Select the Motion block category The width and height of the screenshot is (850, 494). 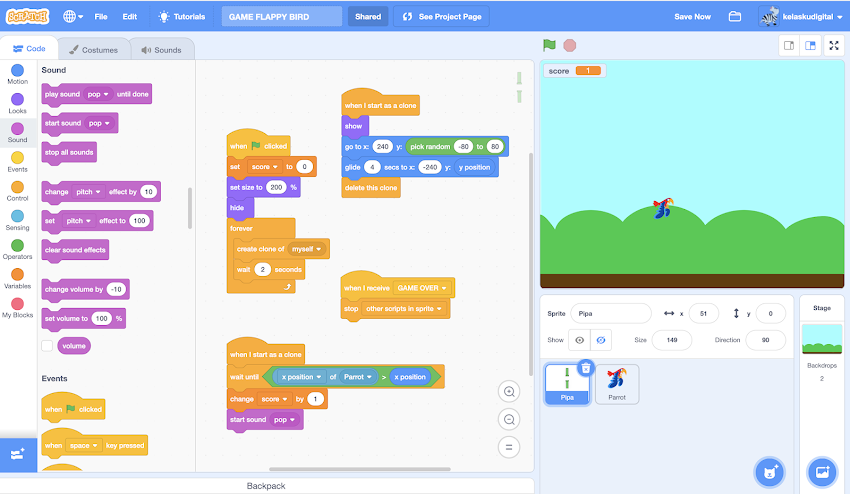pos(17,74)
